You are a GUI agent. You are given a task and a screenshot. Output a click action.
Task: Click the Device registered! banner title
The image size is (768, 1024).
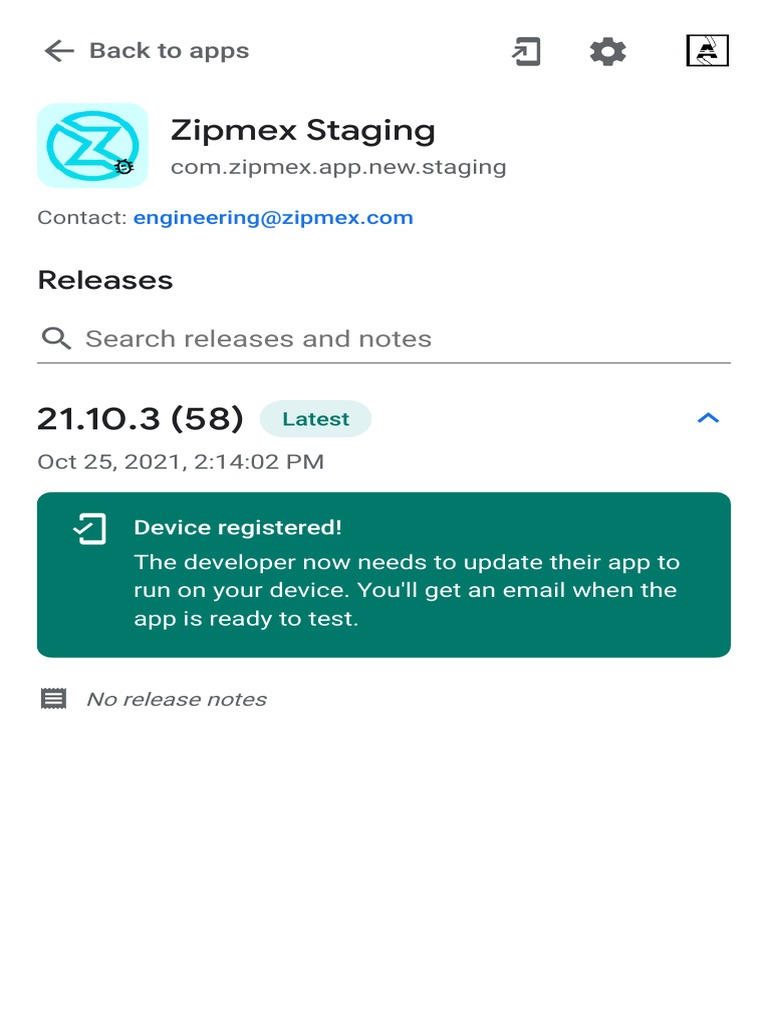(x=238, y=528)
